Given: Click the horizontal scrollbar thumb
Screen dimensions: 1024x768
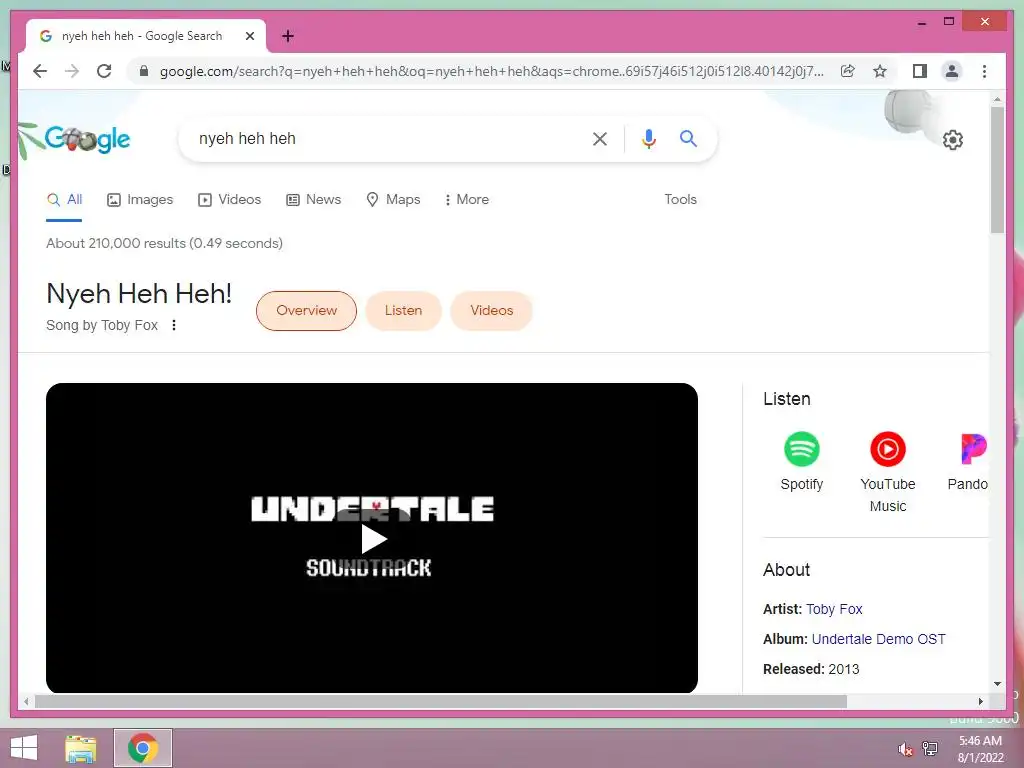Looking at the screenshot, I should 441,702.
